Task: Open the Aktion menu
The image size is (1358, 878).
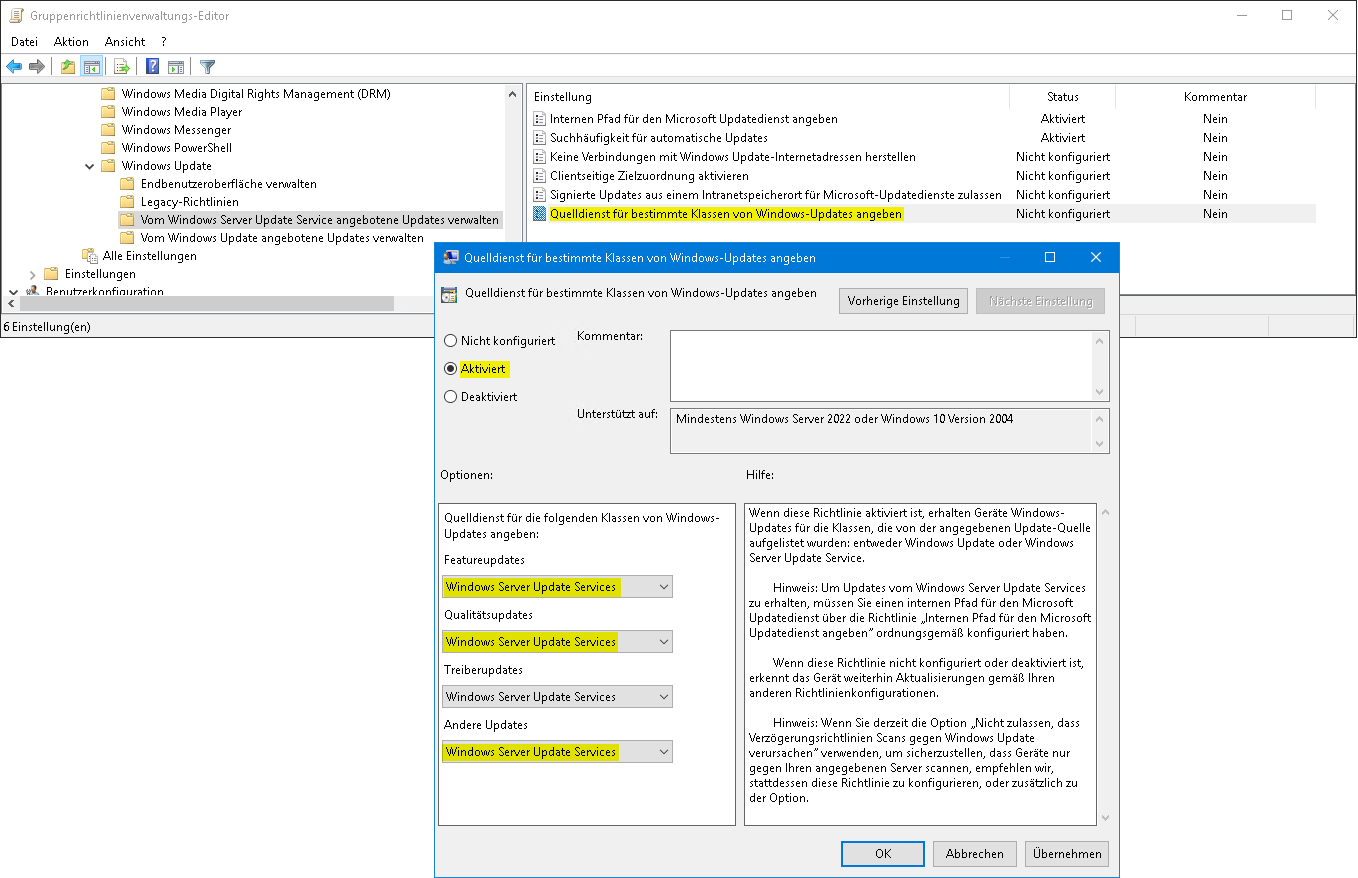Action: click(71, 42)
